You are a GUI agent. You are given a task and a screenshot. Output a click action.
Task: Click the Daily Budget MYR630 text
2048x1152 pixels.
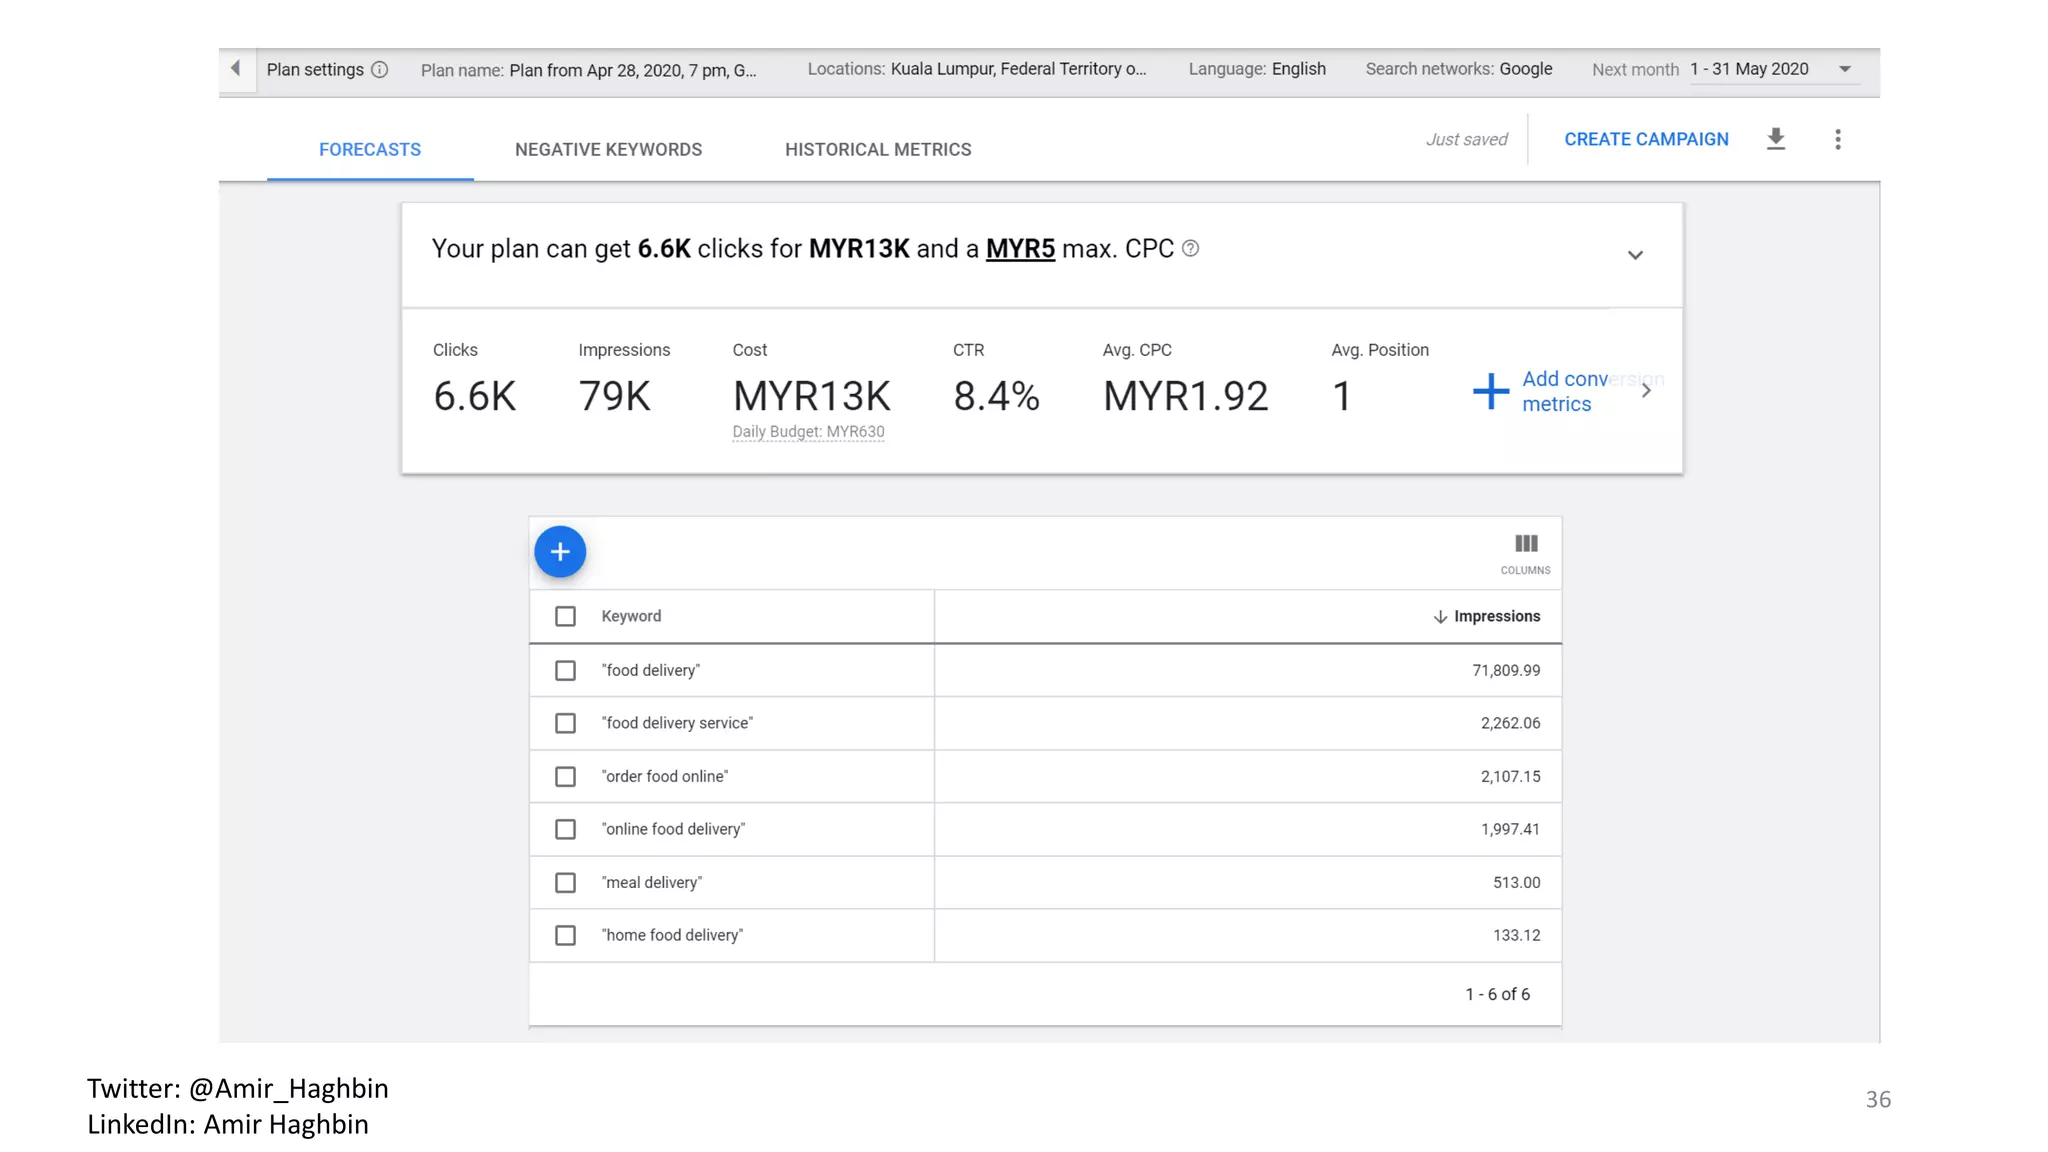click(x=808, y=432)
